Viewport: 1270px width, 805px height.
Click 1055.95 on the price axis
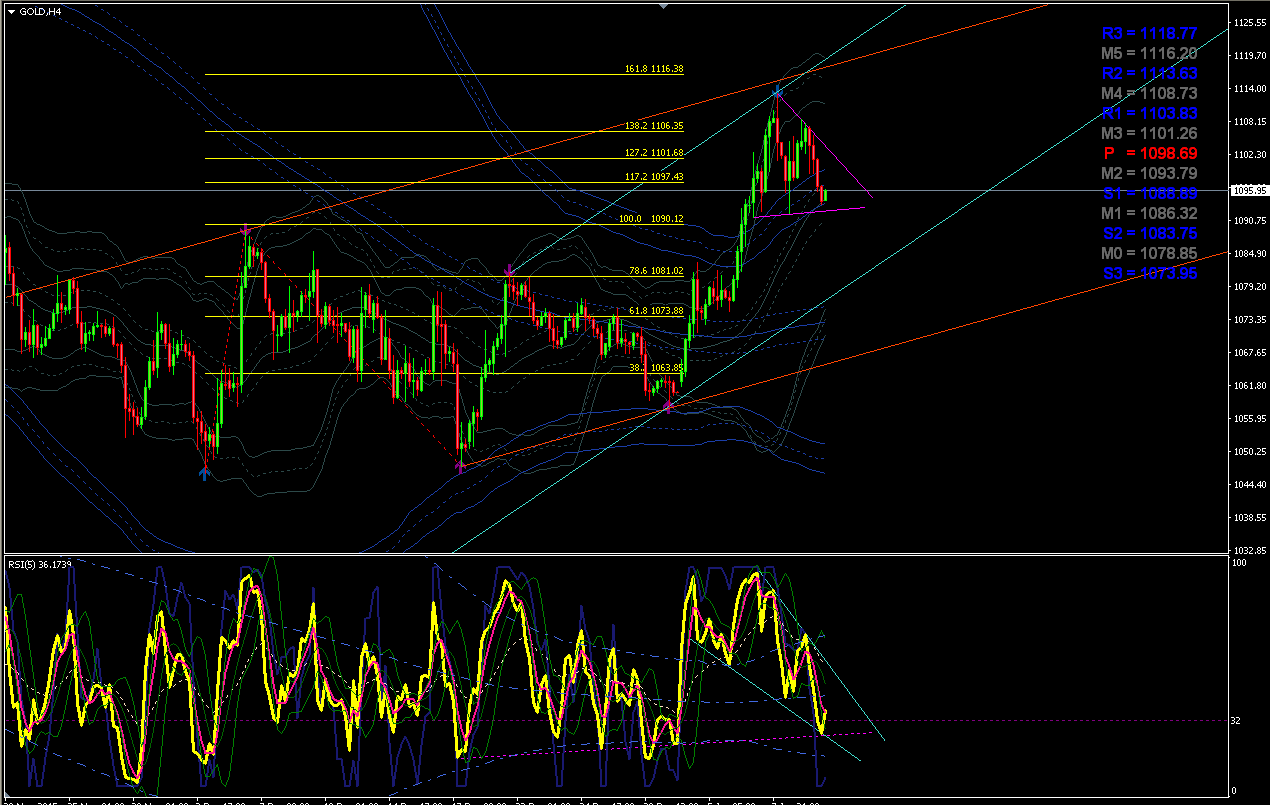(x=1250, y=419)
